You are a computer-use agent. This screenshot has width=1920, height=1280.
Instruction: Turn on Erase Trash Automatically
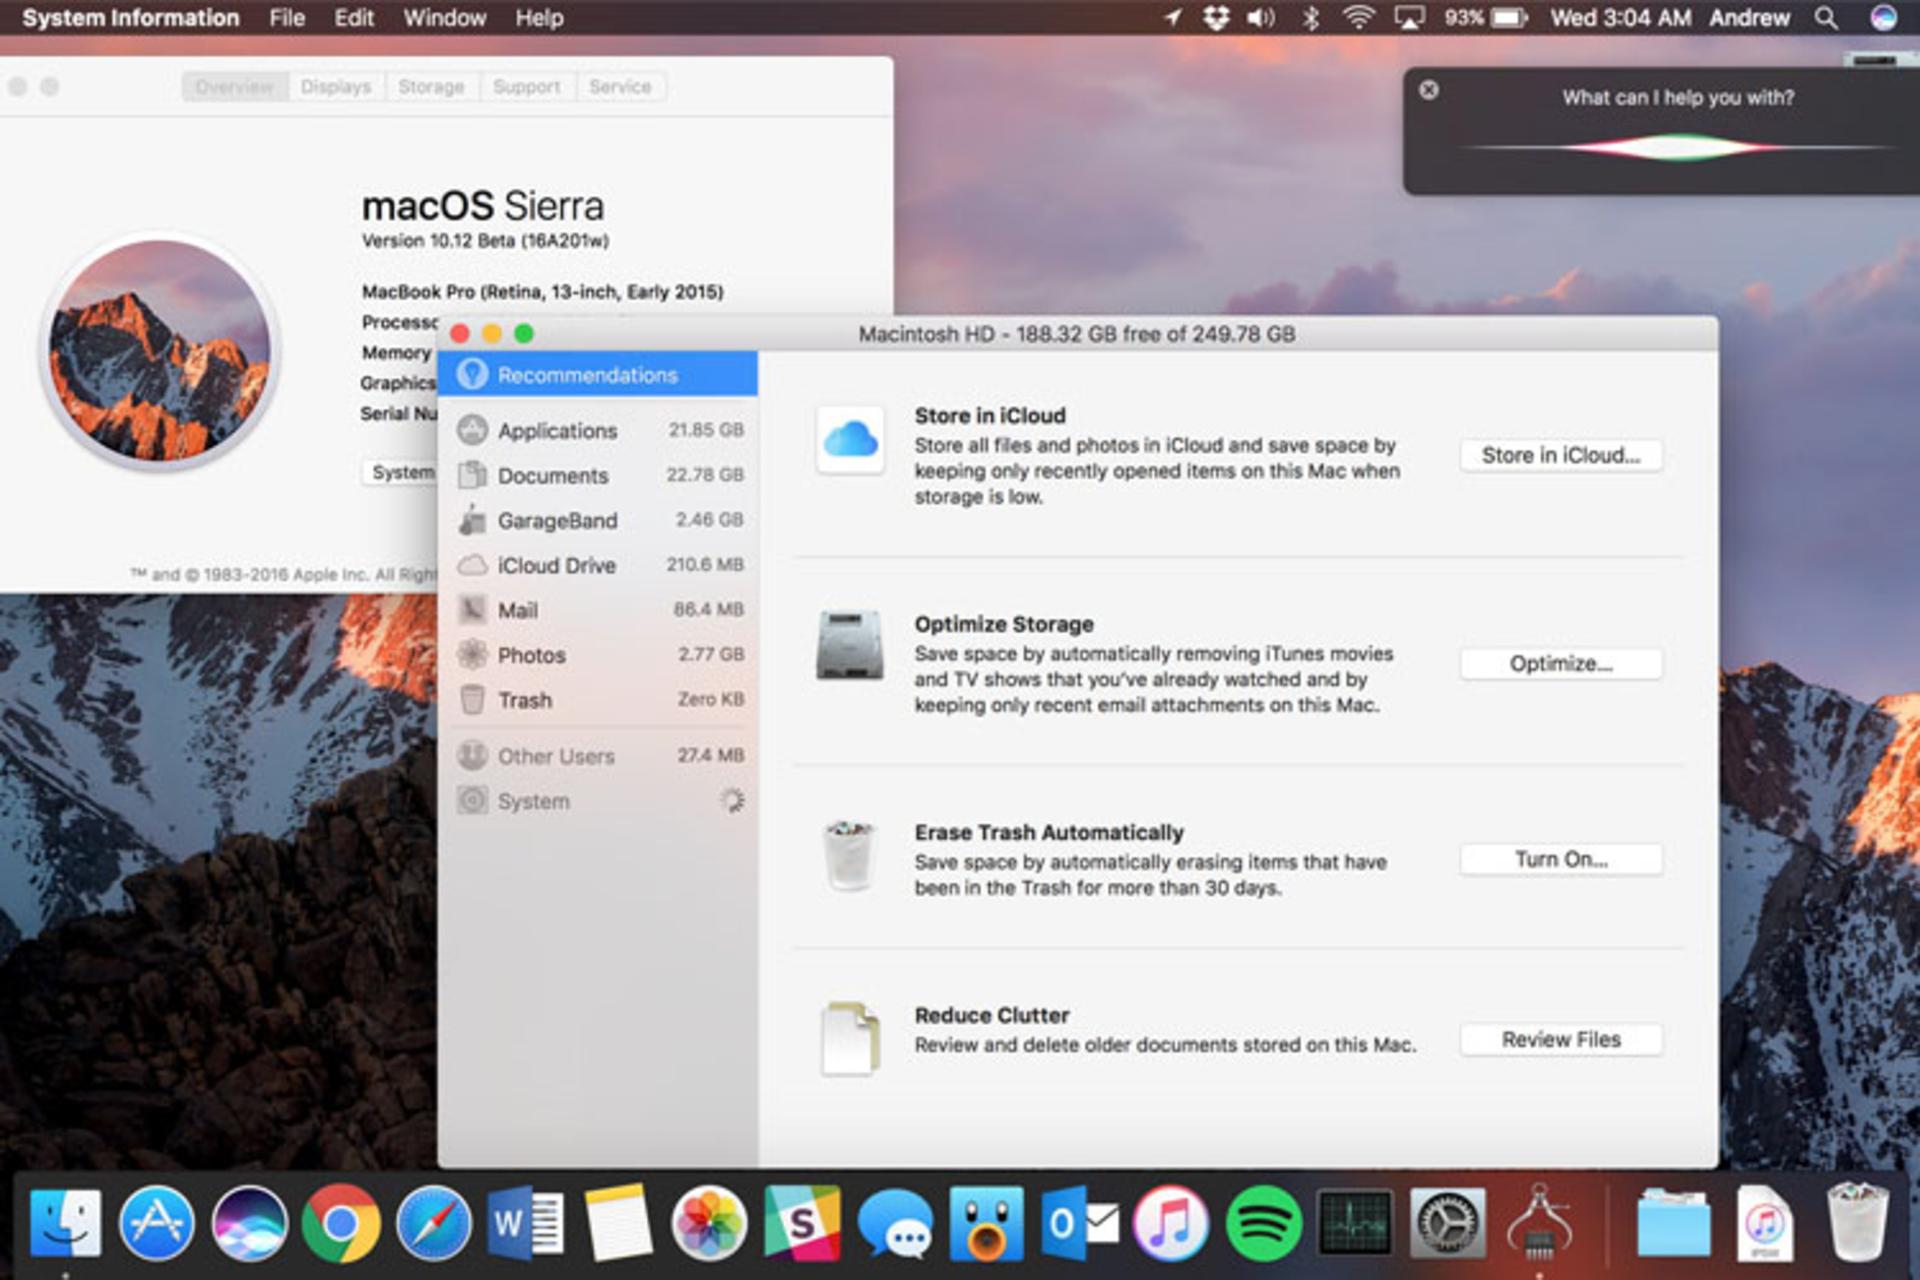1561,860
